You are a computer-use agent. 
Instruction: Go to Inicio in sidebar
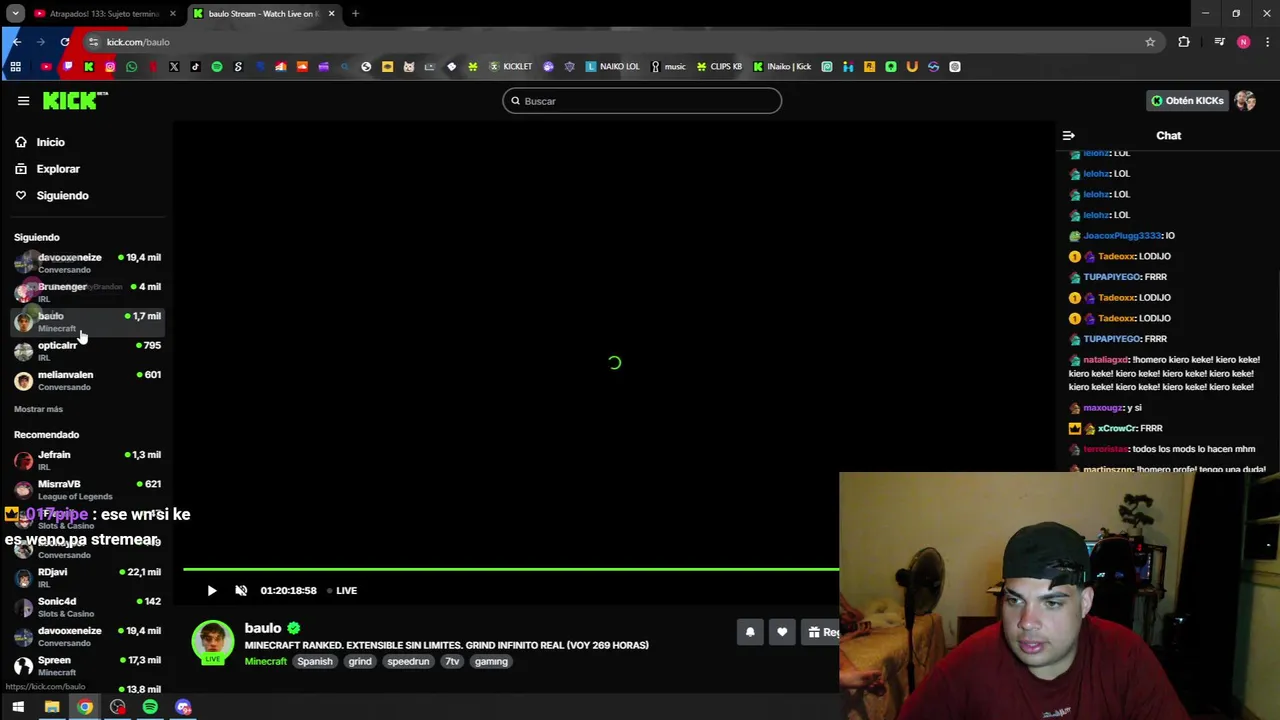pos(50,142)
